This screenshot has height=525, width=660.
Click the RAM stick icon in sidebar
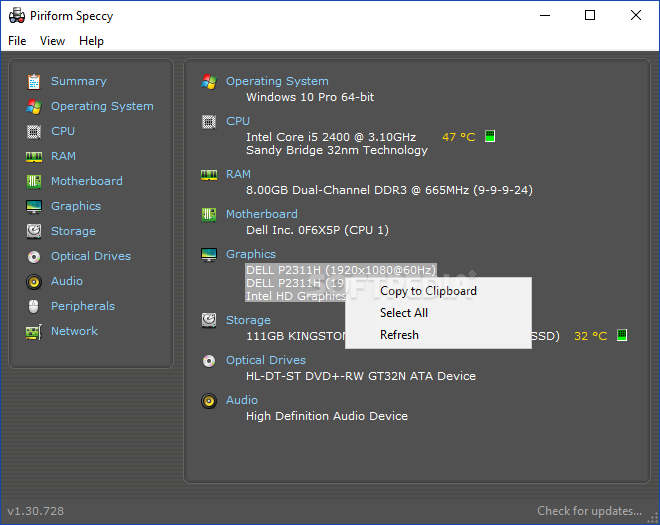34,157
